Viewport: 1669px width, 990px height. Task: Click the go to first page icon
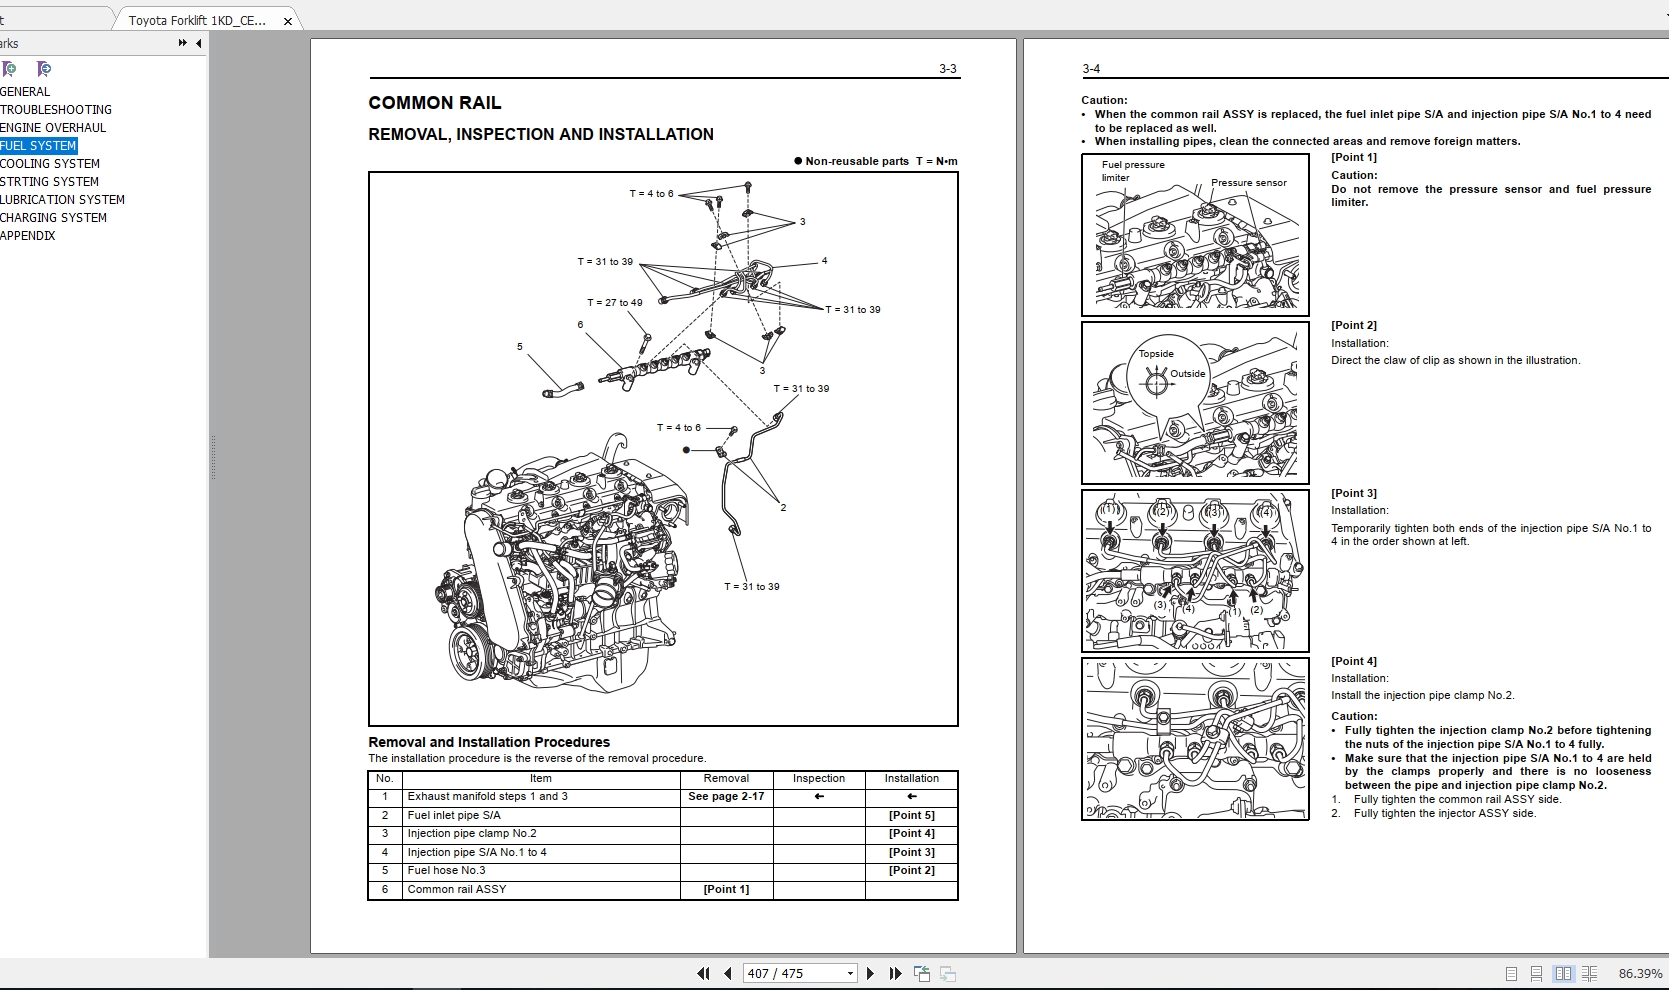click(704, 973)
